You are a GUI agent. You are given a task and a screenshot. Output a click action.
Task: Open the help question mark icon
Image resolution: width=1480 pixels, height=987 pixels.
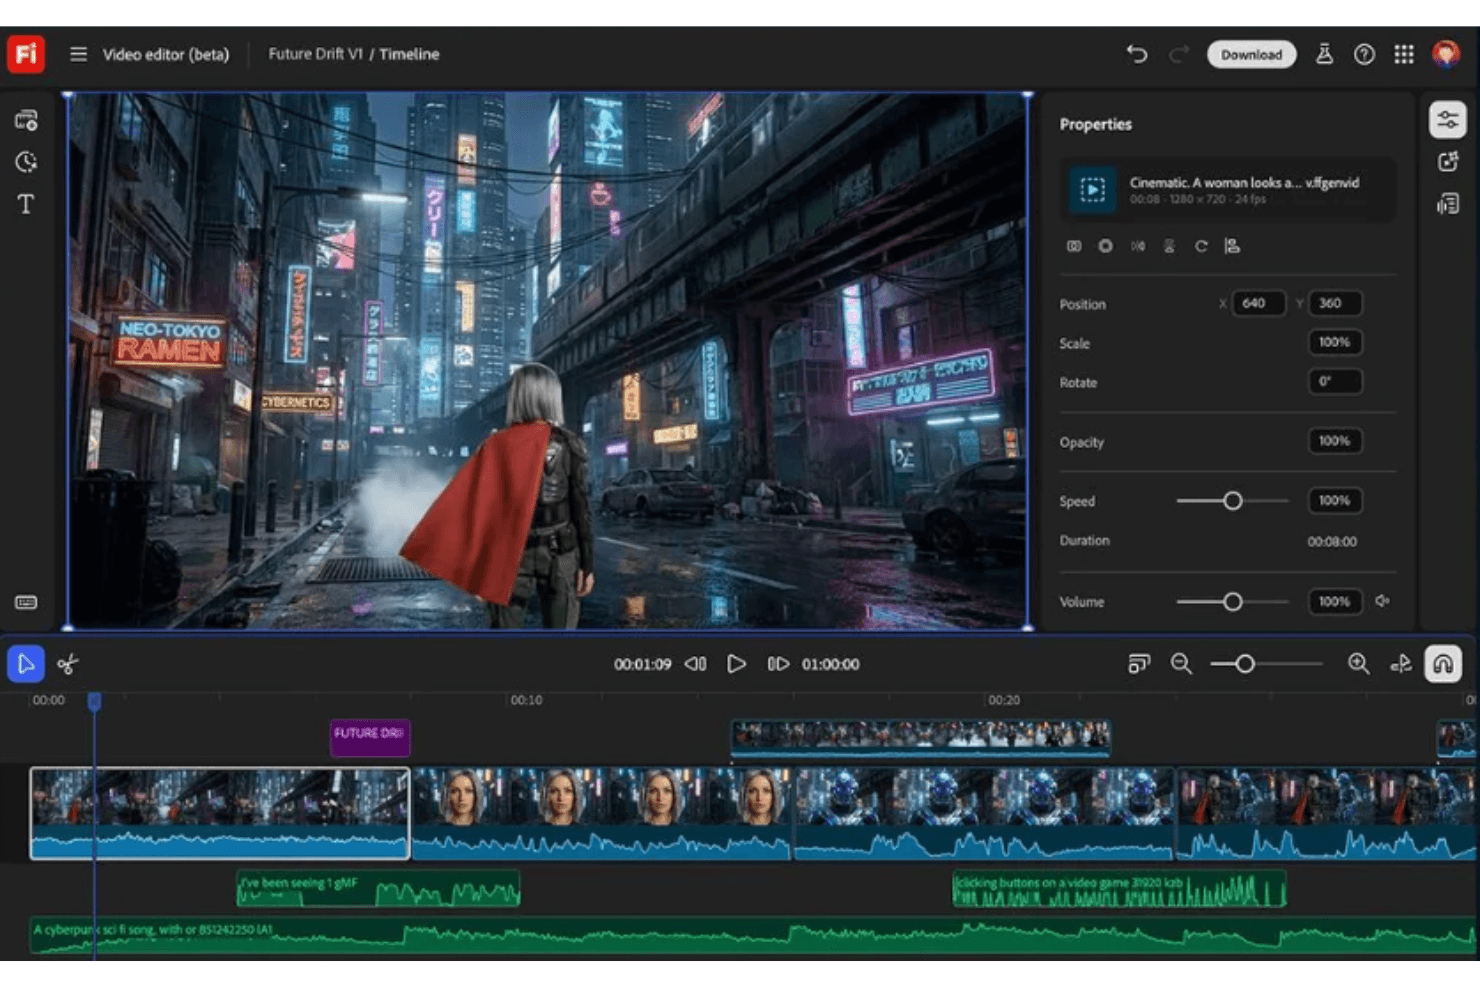tap(1364, 54)
